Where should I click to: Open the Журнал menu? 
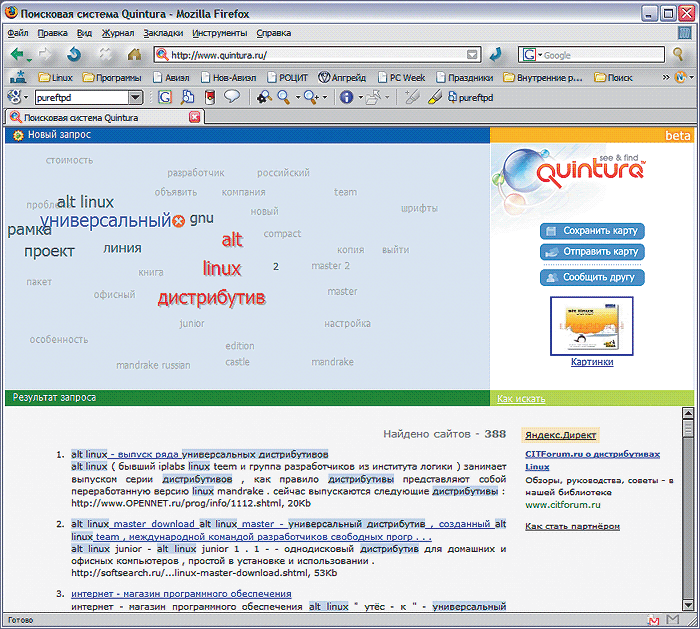118,33
